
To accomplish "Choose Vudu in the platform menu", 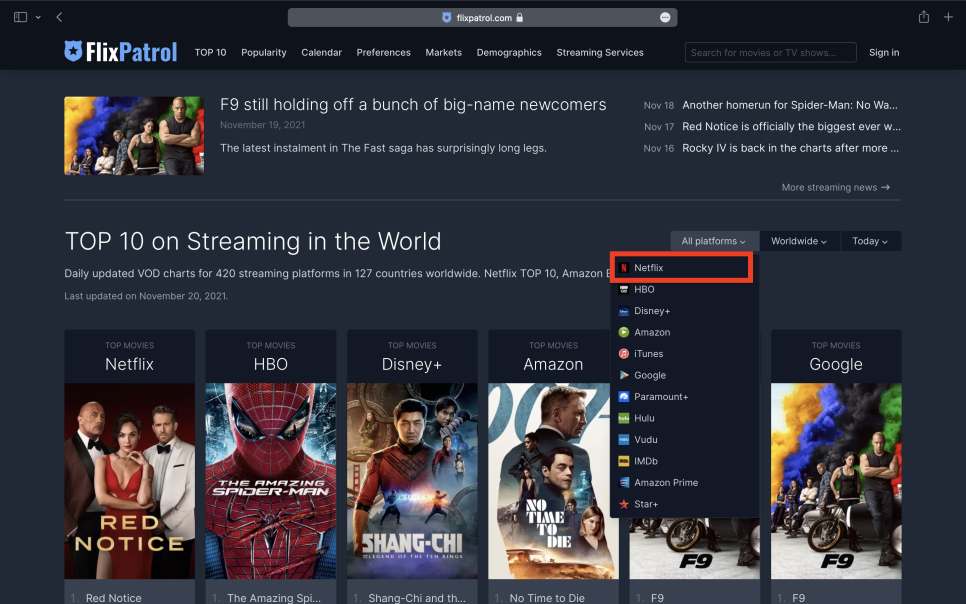I will pos(684,439).
